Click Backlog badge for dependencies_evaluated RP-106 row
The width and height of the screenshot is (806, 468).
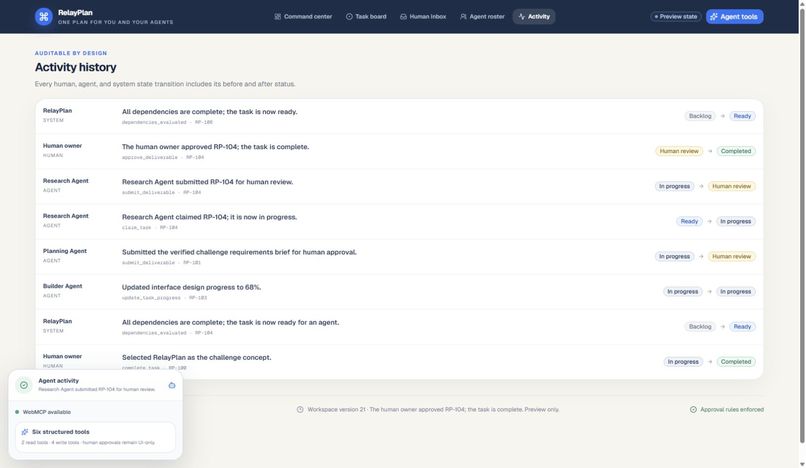(700, 116)
